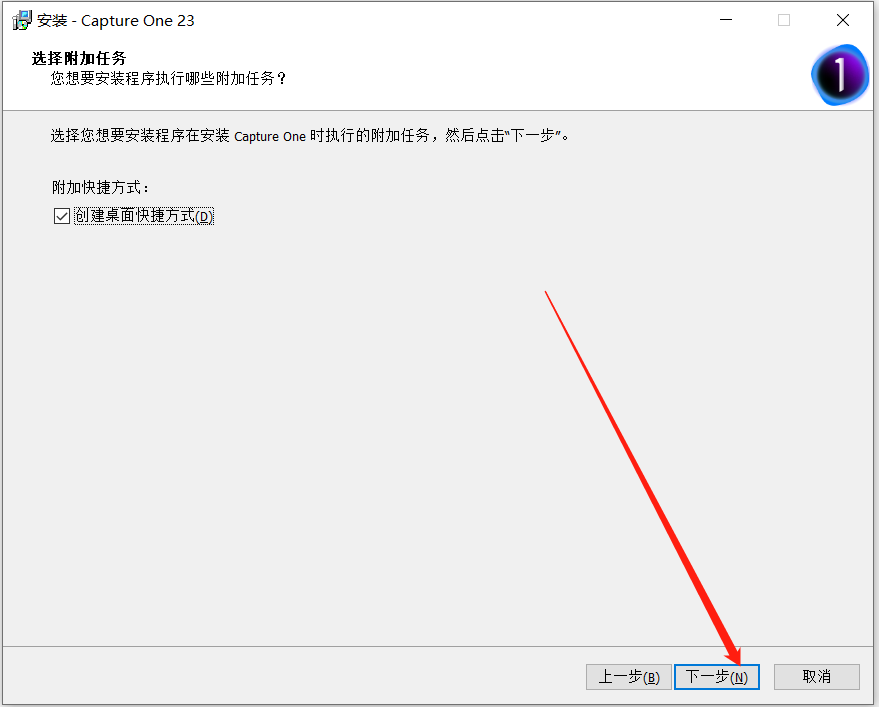Click the tail start of the red arrow
The image size is (879, 707).
coord(545,292)
